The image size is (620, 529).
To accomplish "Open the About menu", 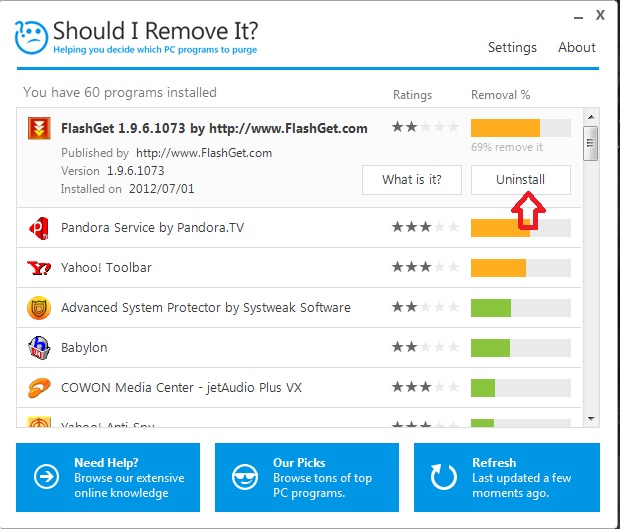I will coord(577,47).
